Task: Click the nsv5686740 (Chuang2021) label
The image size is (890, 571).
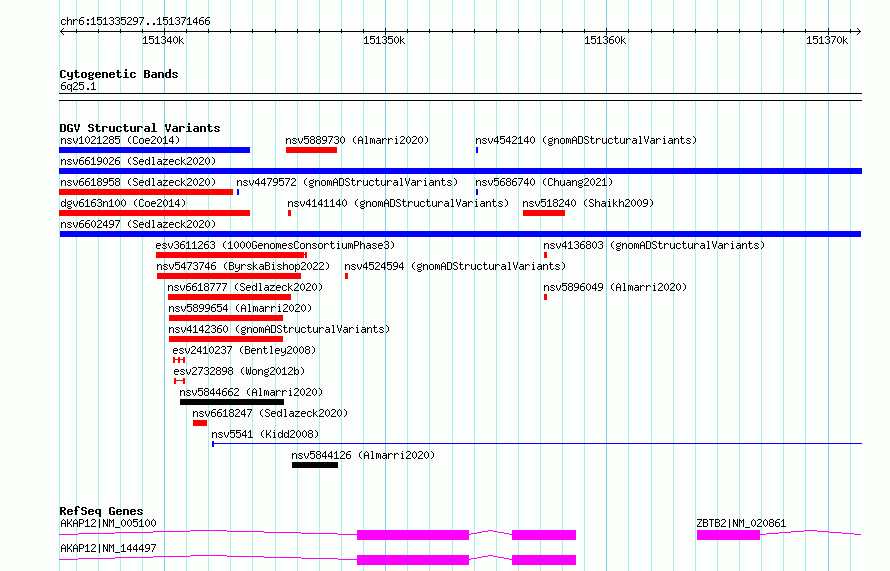Action: coord(544,182)
